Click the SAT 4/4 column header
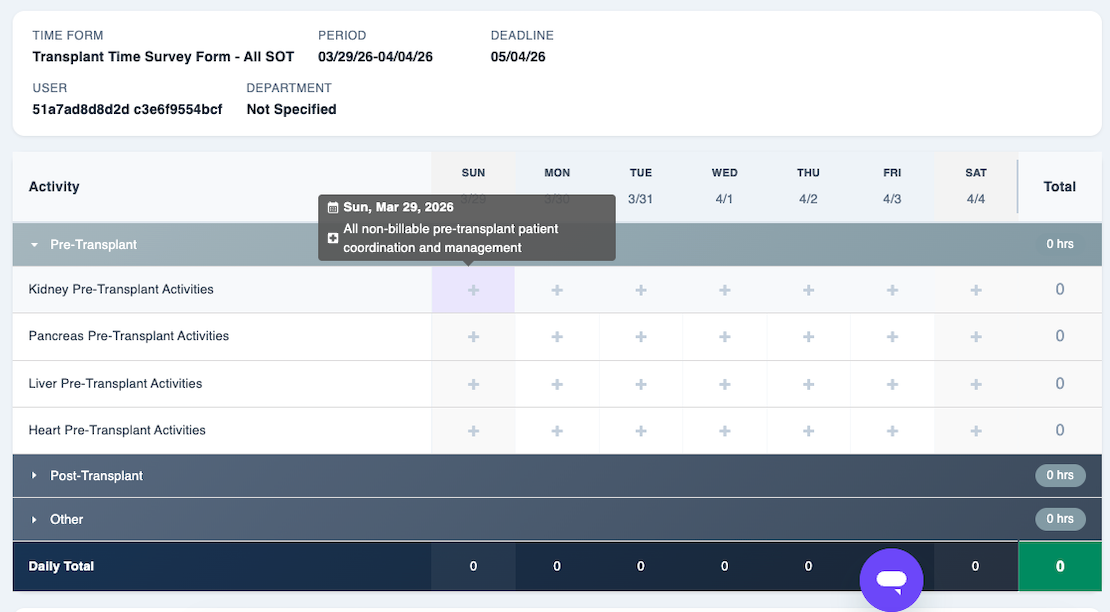This screenshot has width=1110, height=612. click(975, 186)
